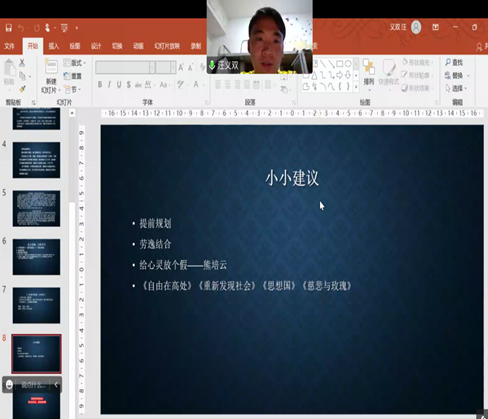Click the slide panel scroll-up arrow
The width and height of the screenshot is (488, 419).
click(72, 113)
